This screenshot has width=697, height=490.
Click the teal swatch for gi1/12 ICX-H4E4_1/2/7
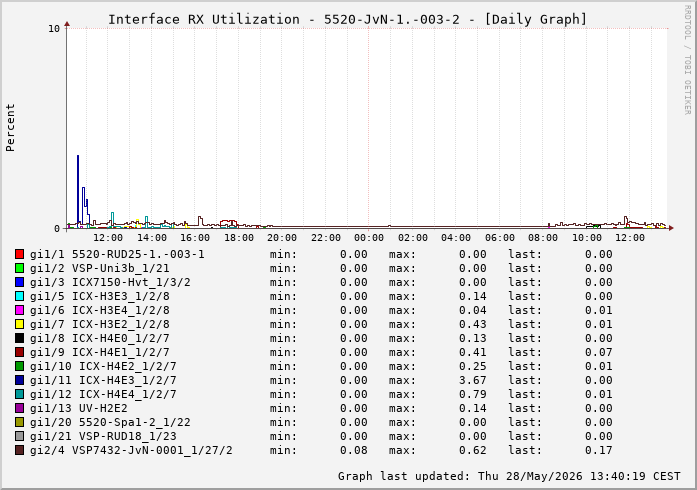click(x=19, y=394)
